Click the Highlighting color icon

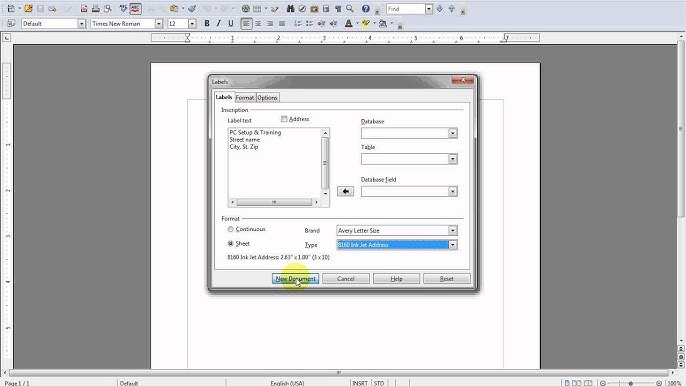[366, 23]
